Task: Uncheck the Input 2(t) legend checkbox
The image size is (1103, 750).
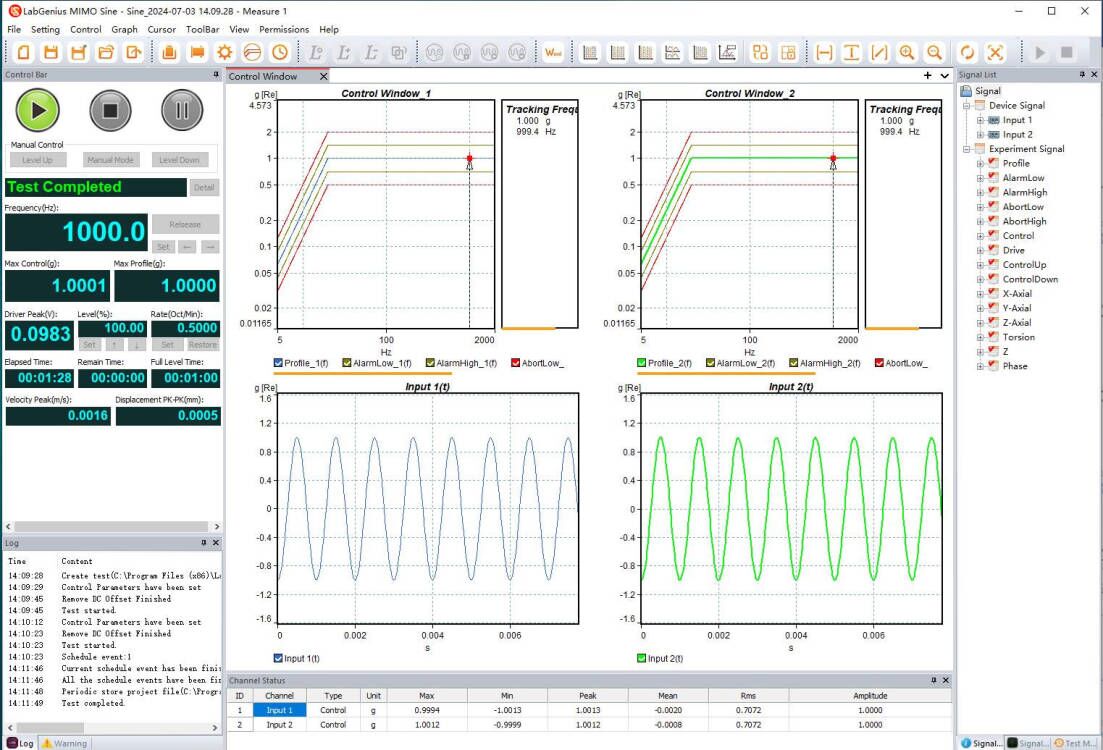Action: (x=642, y=659)
